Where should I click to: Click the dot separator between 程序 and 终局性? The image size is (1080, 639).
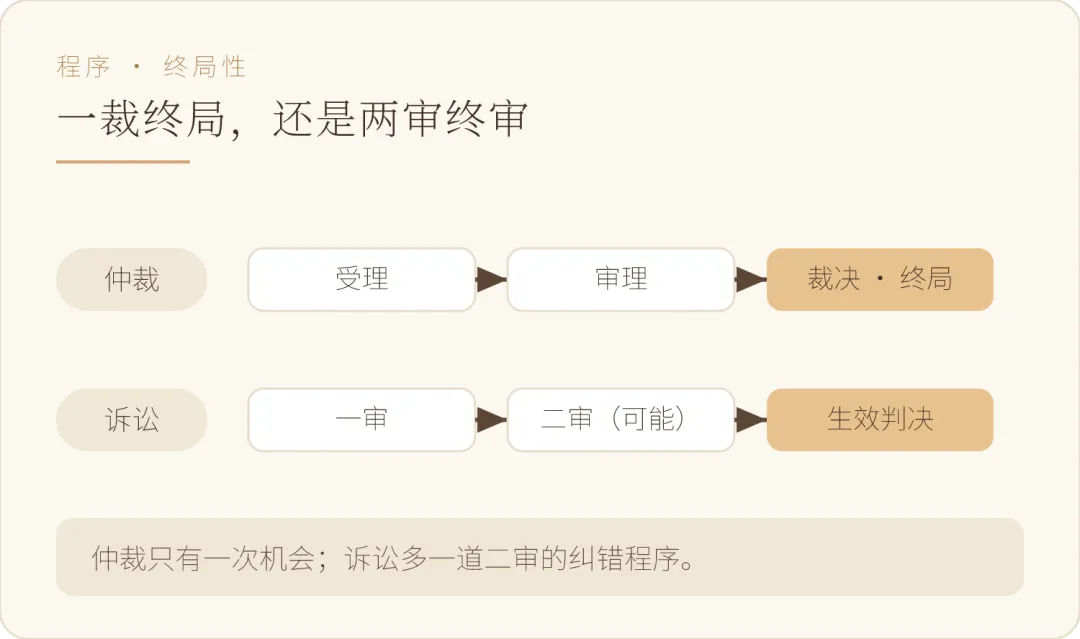coord(136,67)
